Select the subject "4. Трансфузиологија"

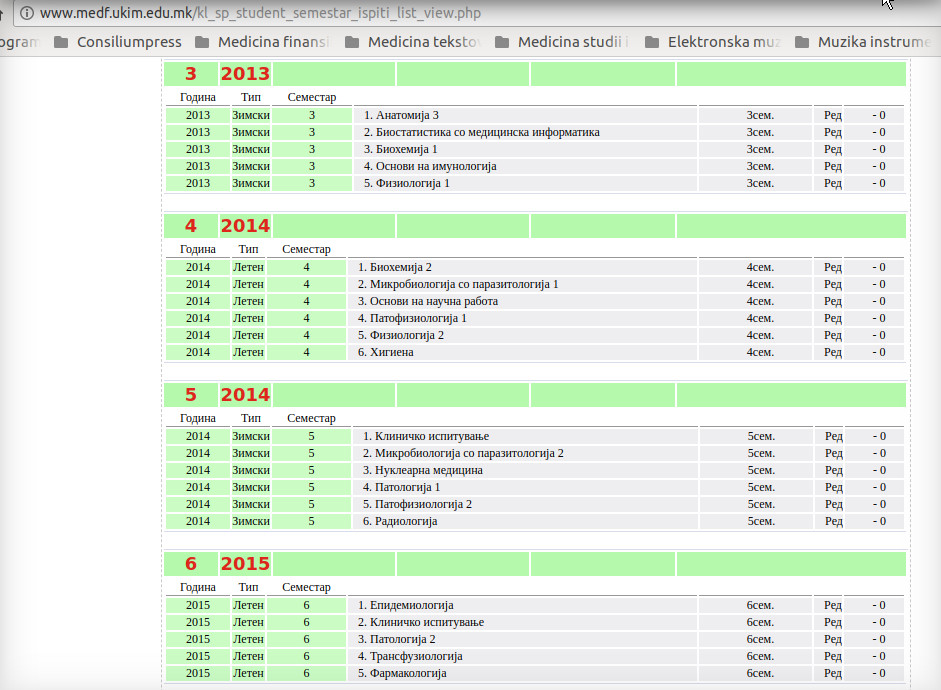(410, 656)
